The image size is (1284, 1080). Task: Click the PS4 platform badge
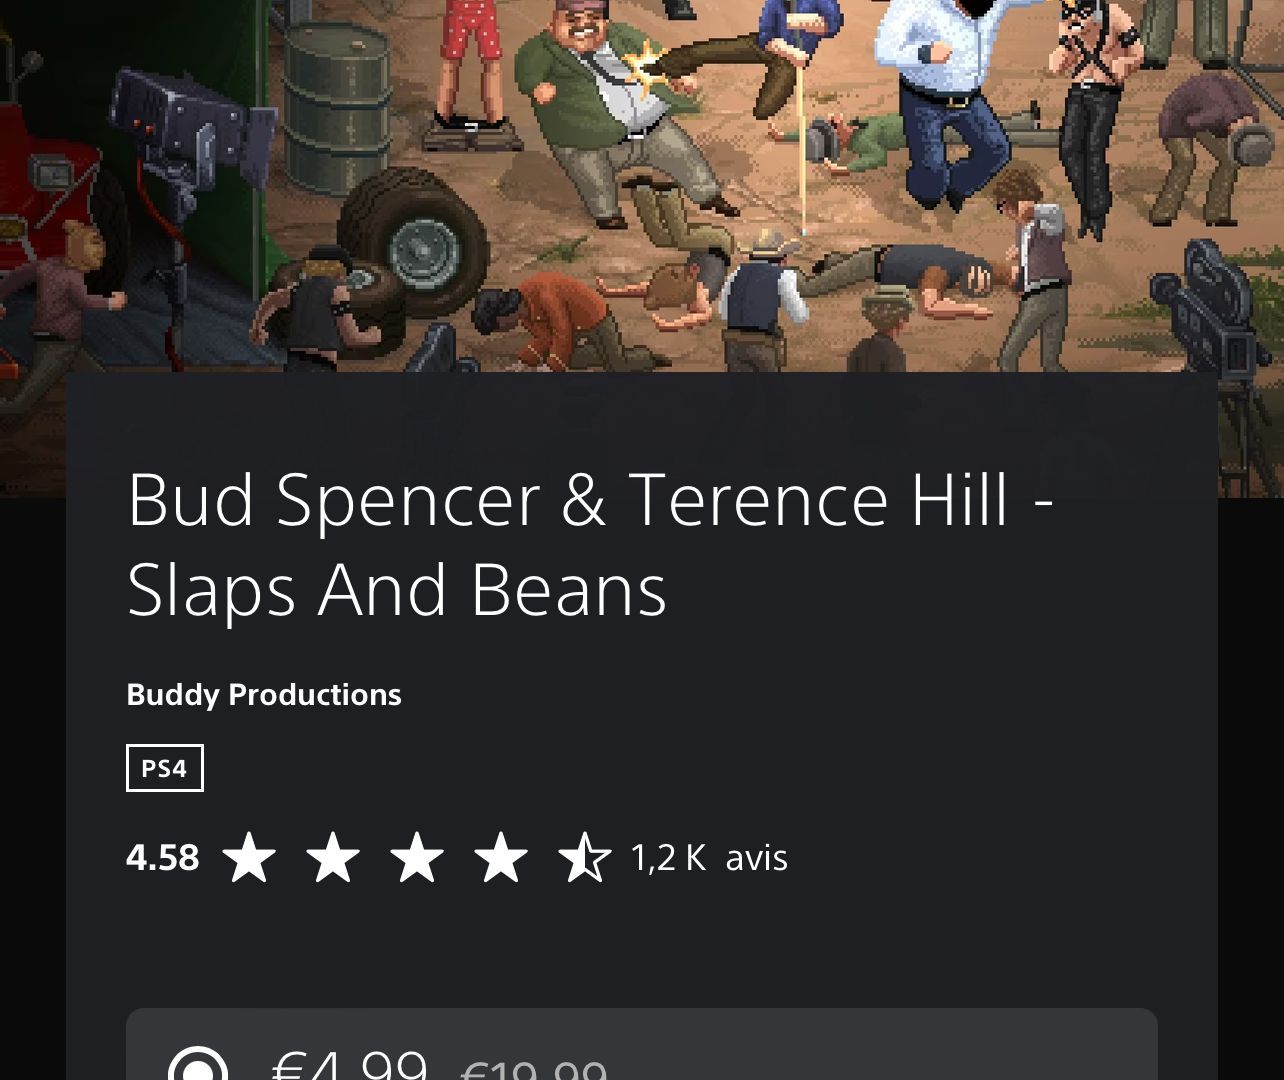[x=165, y=768]
